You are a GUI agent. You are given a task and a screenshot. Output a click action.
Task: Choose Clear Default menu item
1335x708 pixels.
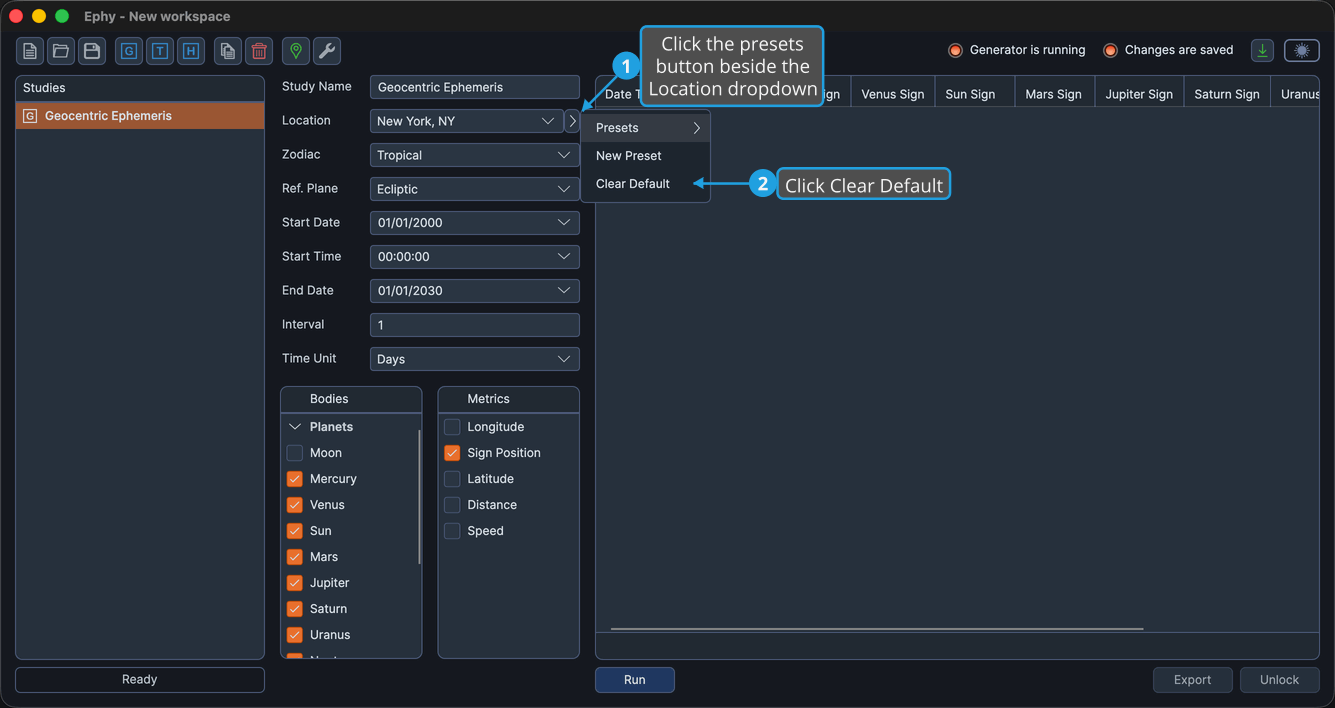(x=646, y=184)
